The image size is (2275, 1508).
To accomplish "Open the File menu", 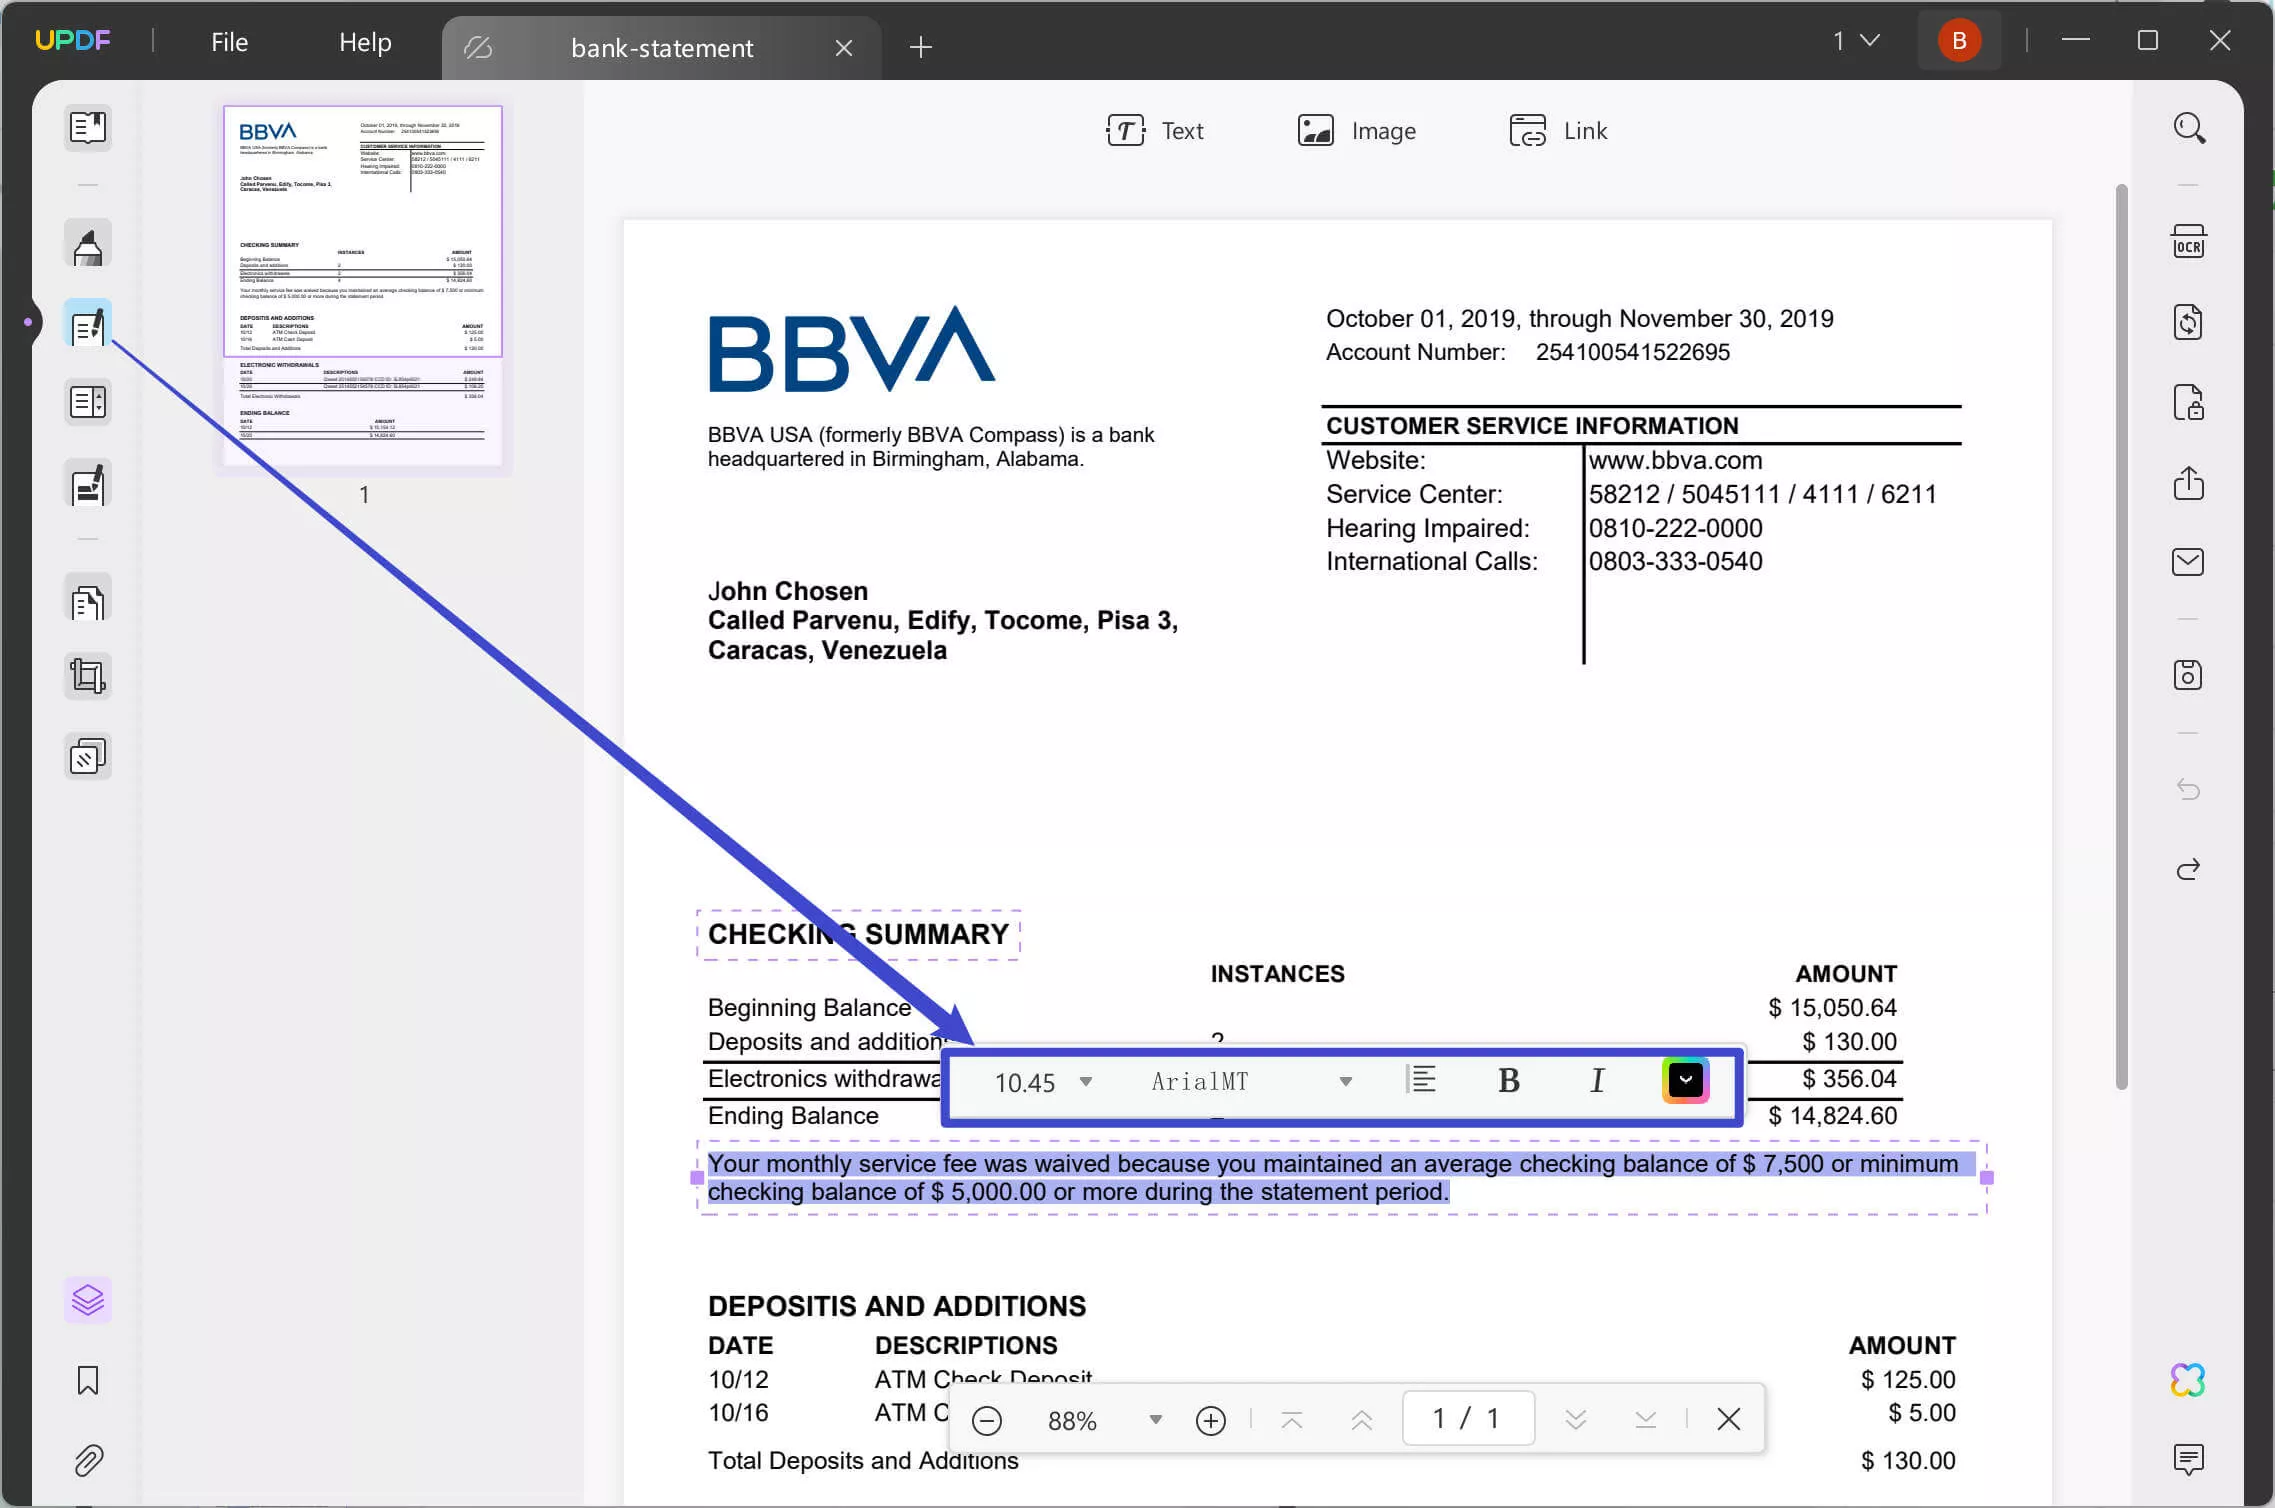I will (x=229, y=41).
